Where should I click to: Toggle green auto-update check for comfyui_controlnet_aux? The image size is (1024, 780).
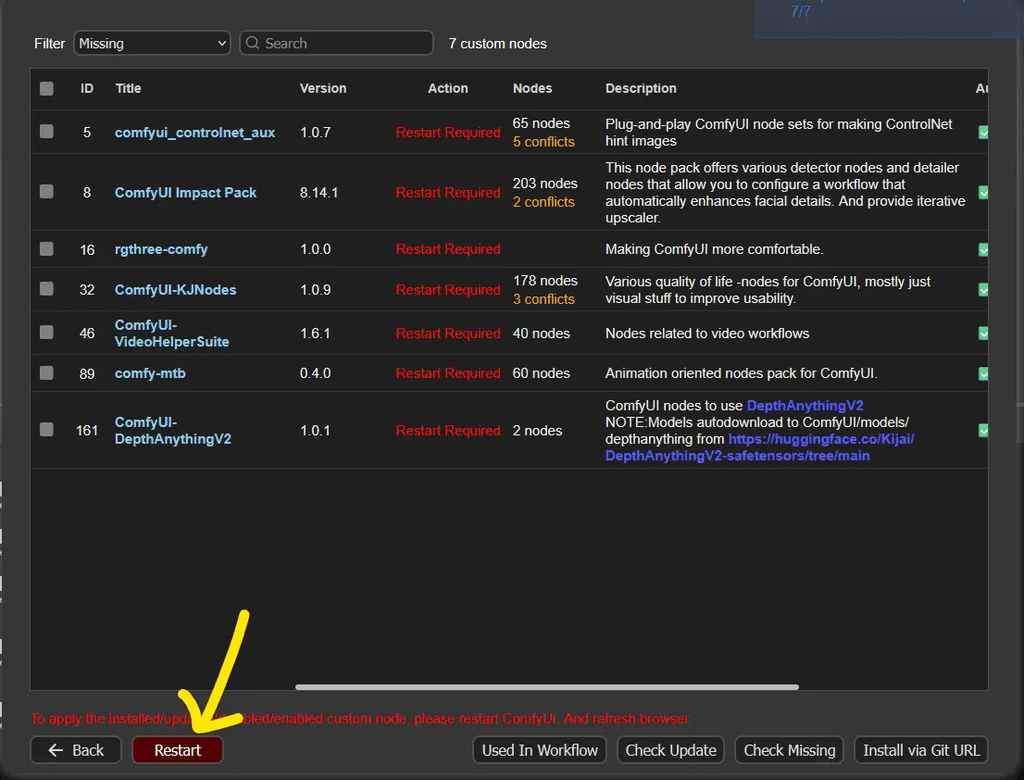point(981,131)
